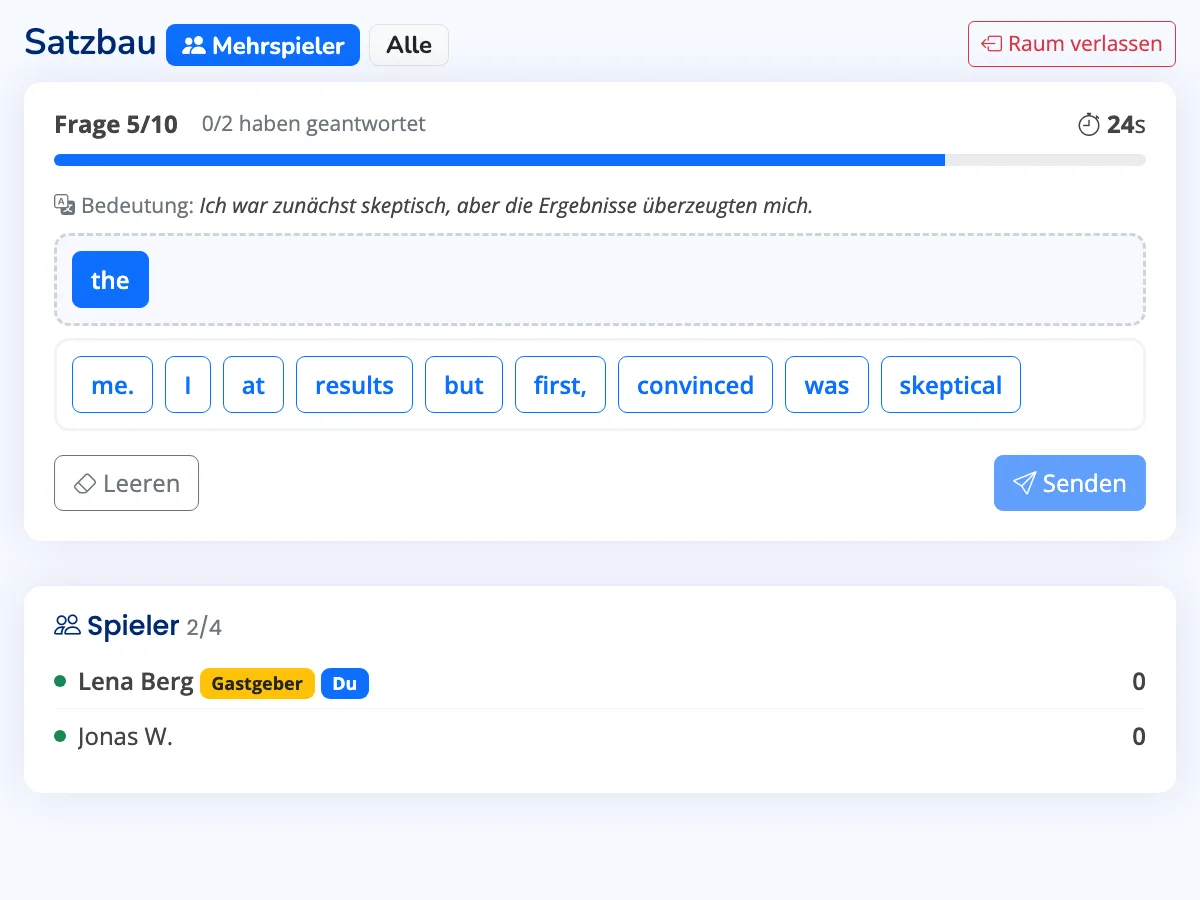1200x900 pixels.
Task: Click Jonas W.'s score of 0
Action: (x=1139, y=737)
